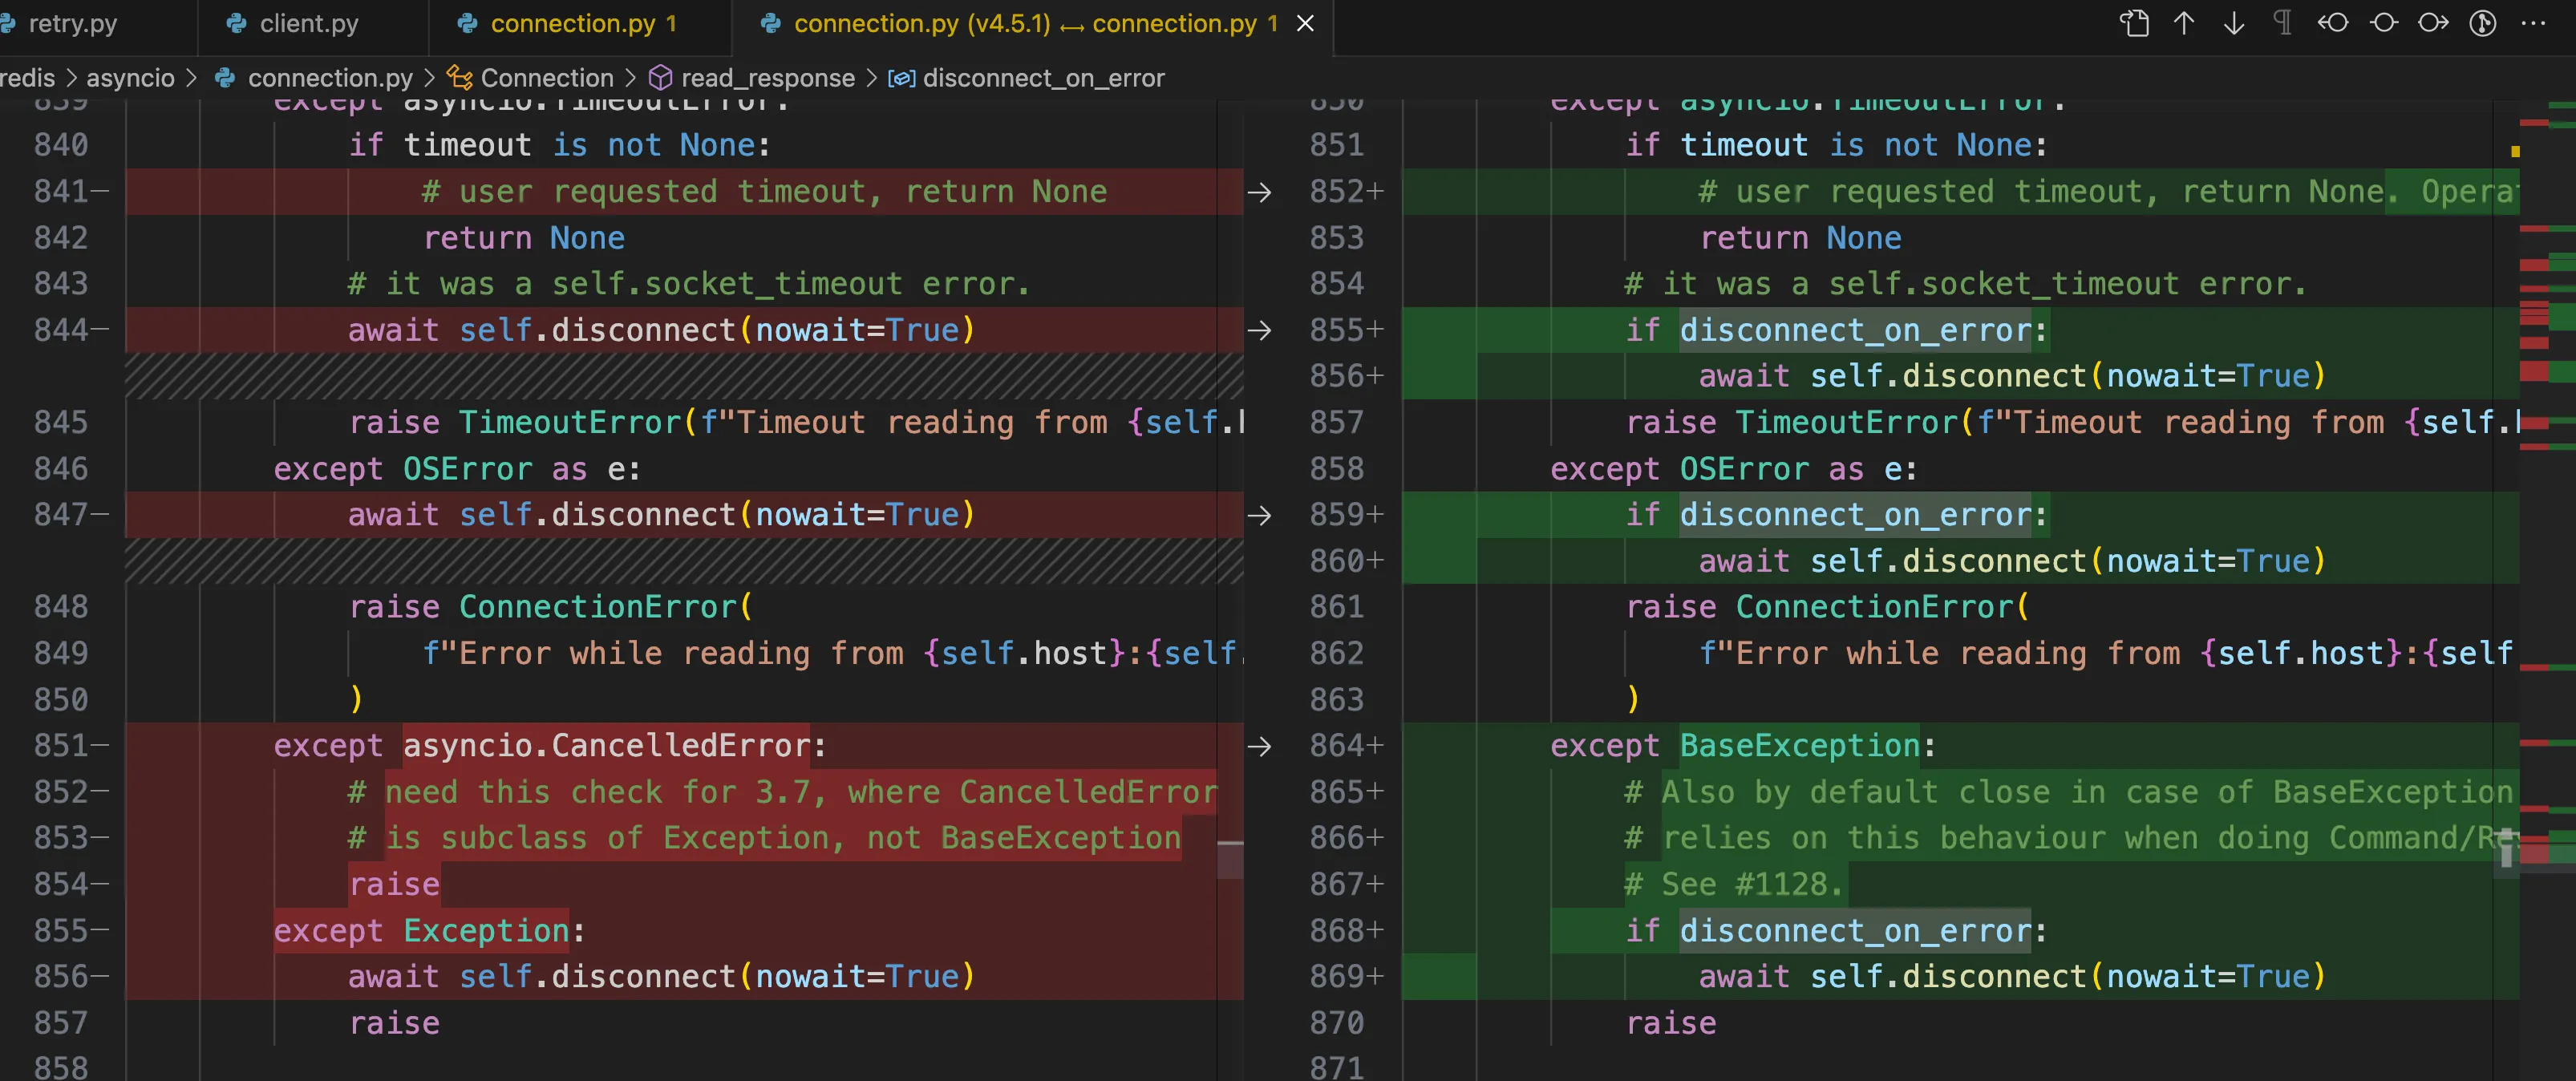Viewport: 2576px width, 1081px height.
Task: Revert change arrow at line 841
Action: click(x=1259, y=192)
